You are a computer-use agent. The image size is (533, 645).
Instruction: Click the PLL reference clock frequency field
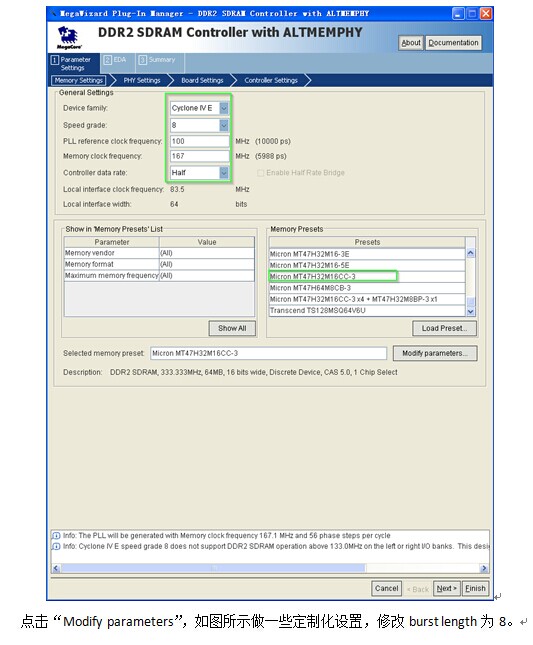[x=200, y=142]
